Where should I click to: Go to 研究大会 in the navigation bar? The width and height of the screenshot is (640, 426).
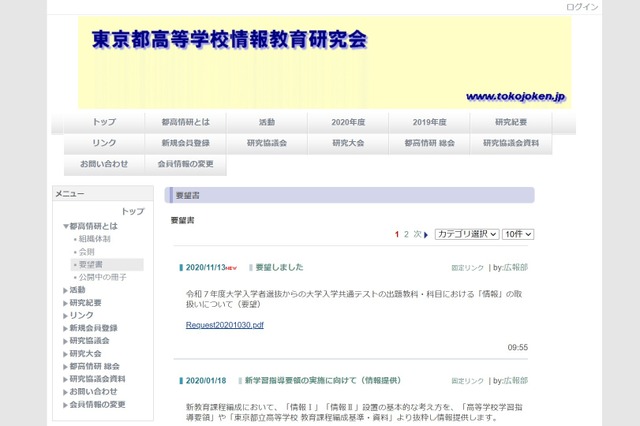point(348,143)
